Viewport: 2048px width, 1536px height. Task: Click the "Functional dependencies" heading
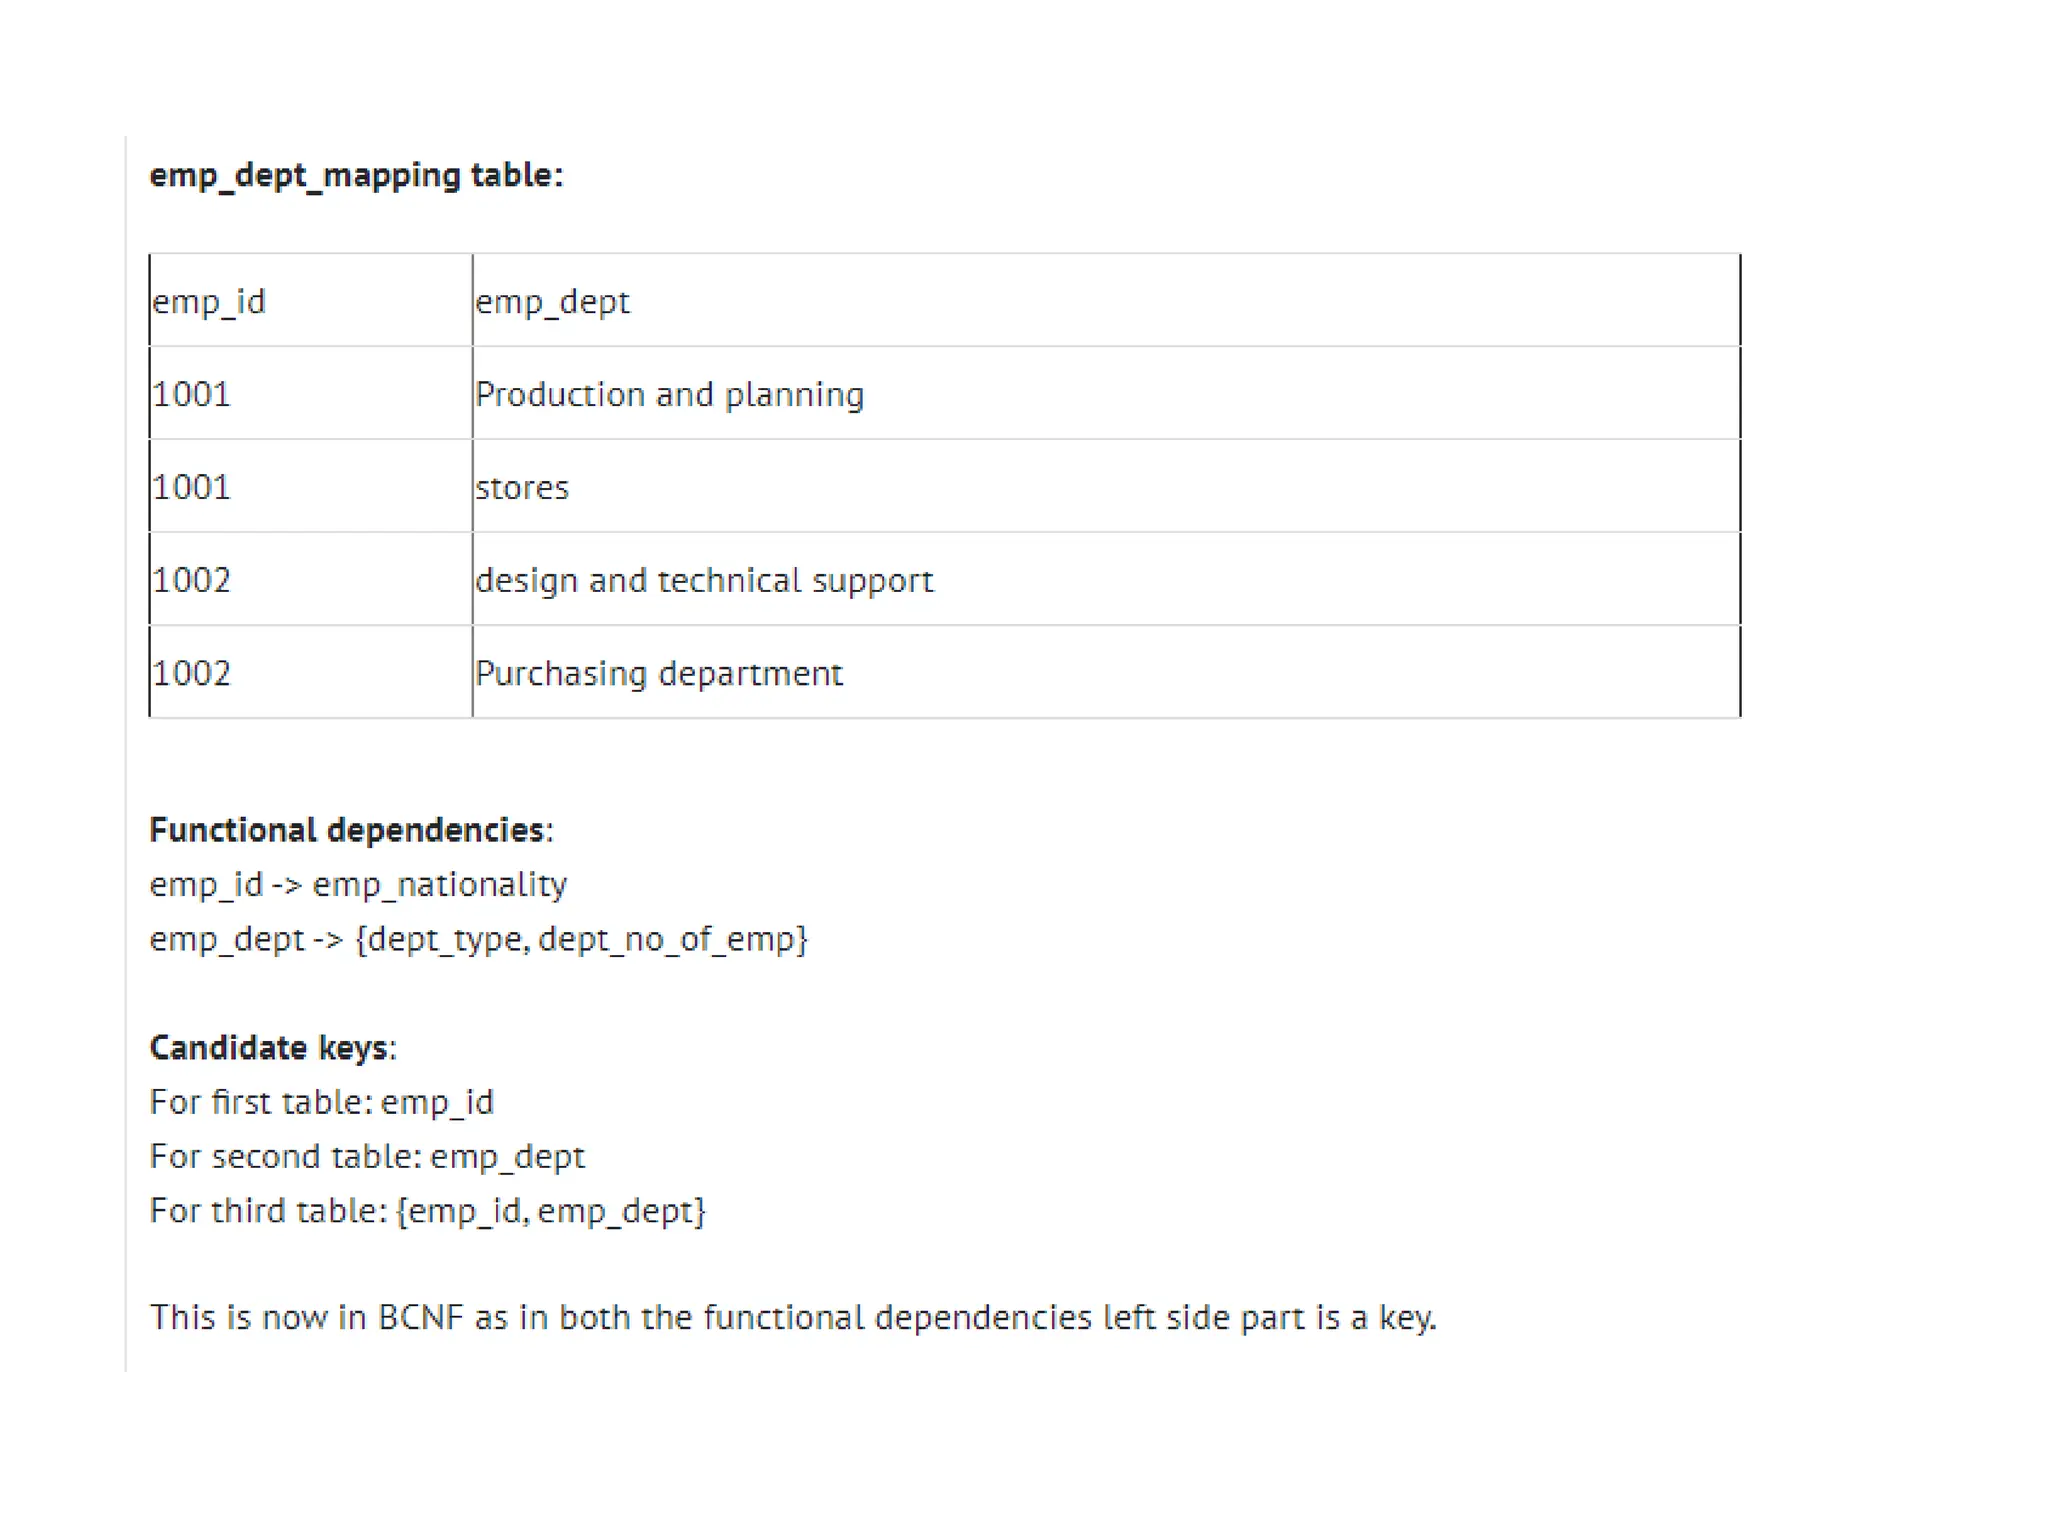click(347, 830)
